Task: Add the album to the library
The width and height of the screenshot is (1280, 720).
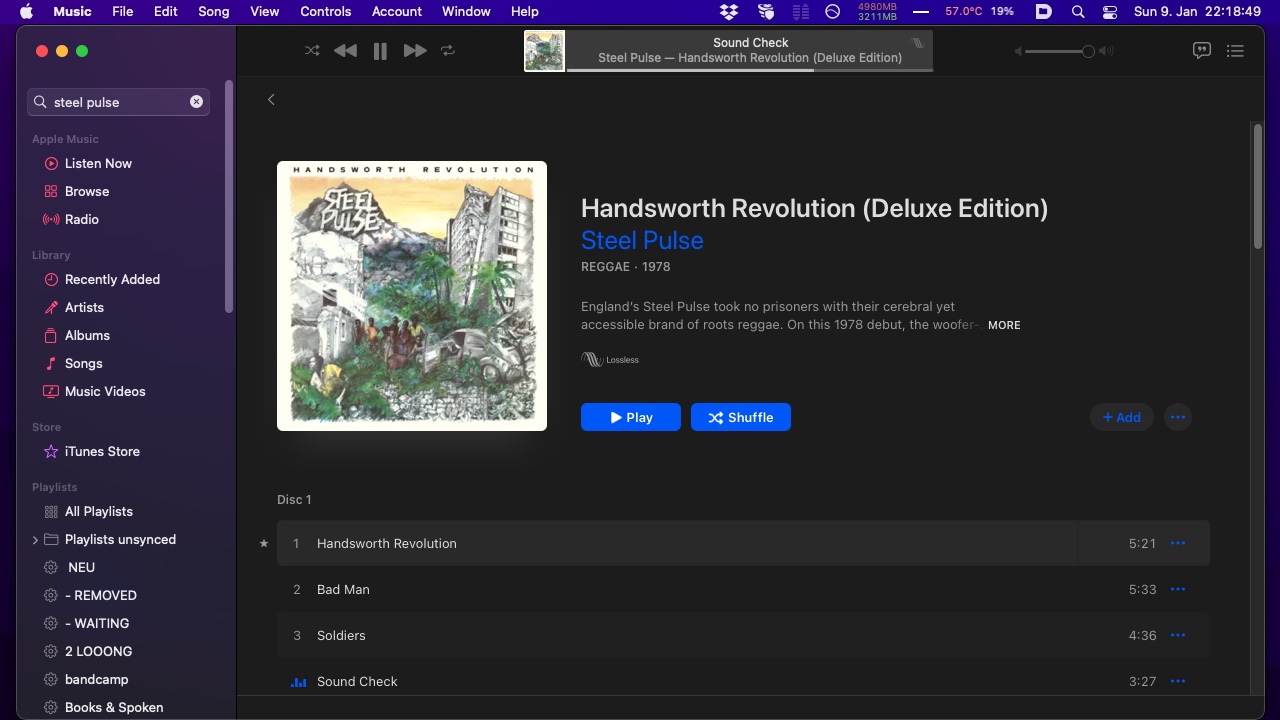Action: pos(1122,417)
